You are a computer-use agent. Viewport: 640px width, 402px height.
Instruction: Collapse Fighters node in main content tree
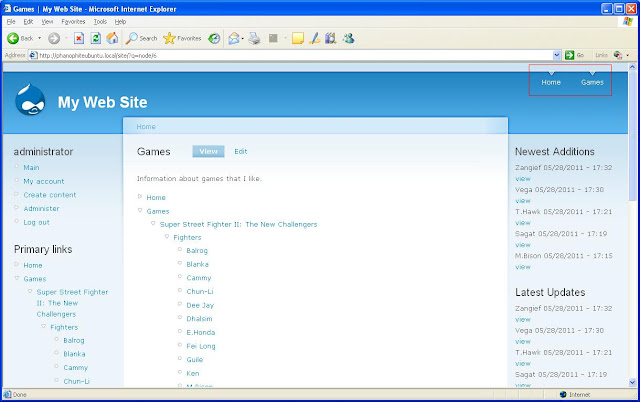(x=167, y=237)
